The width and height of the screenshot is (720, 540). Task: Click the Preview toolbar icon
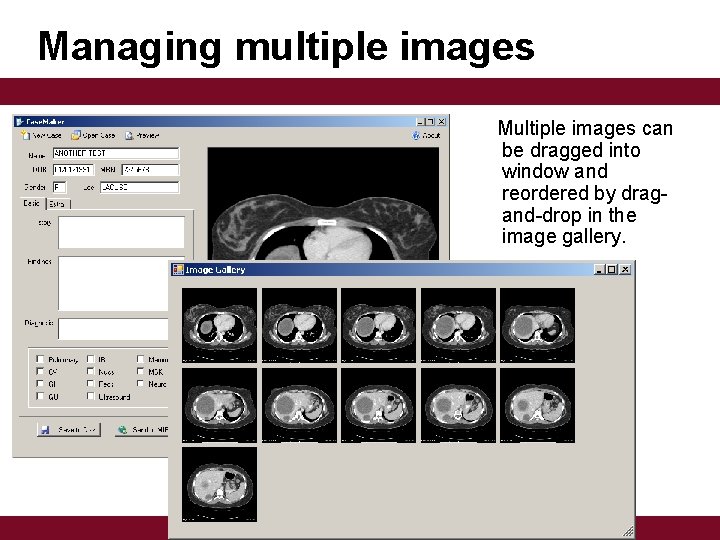[129, 135]
